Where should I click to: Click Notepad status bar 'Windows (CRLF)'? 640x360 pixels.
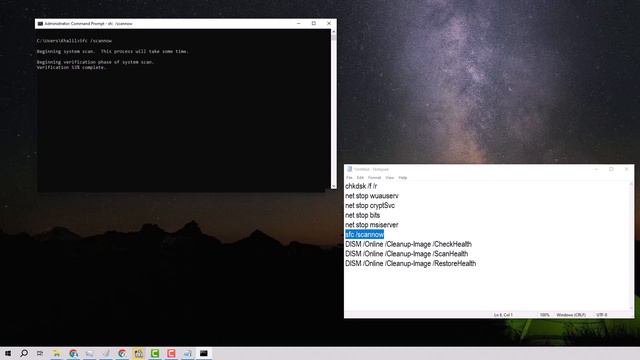(571, 315)
